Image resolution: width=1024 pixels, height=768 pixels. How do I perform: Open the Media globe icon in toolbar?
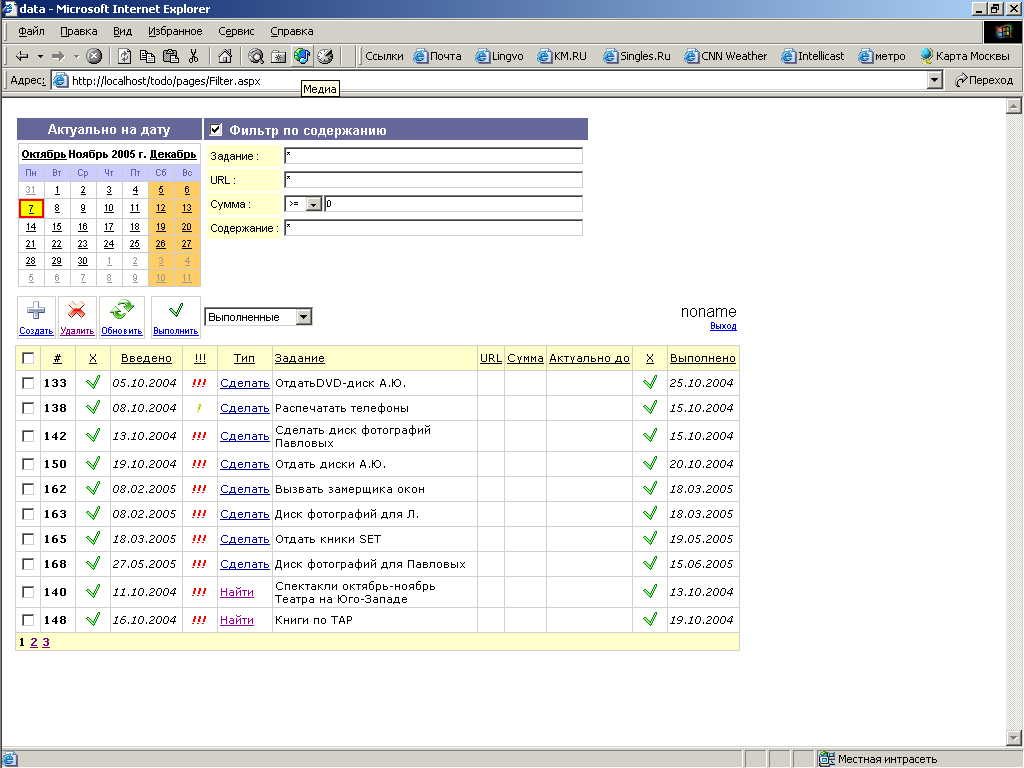coord(301,56)
